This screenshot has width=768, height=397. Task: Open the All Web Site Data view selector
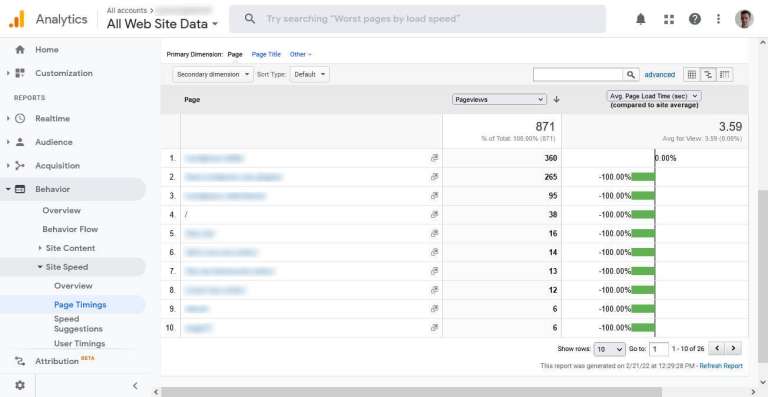point(162,24)
